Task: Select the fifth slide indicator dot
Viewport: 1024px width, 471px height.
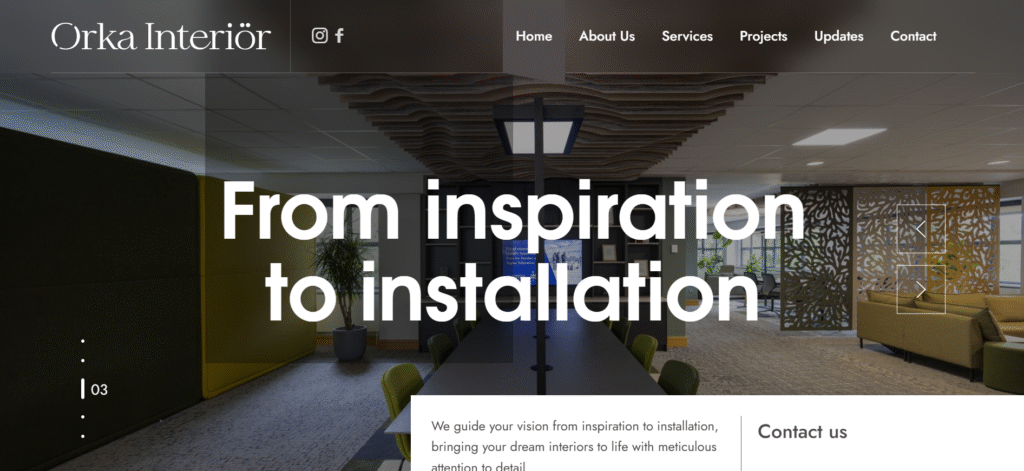Action: [x=82, y=436]
